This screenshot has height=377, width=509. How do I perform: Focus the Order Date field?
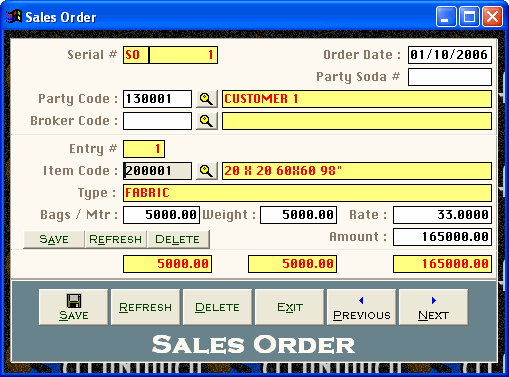[450, 55]
